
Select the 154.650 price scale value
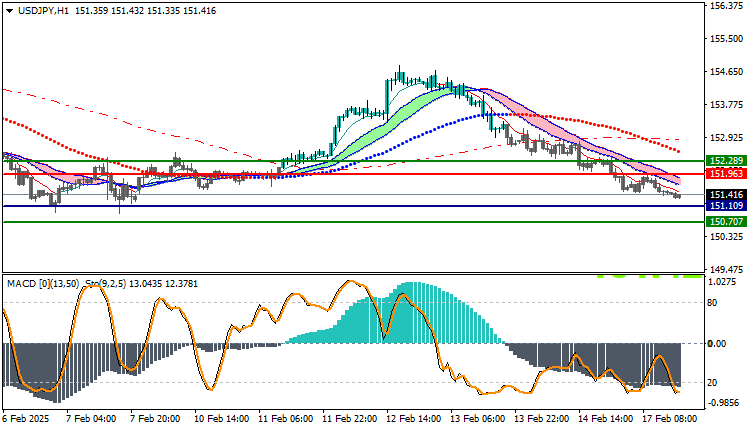pyautogui.click(x=727, y=72)
